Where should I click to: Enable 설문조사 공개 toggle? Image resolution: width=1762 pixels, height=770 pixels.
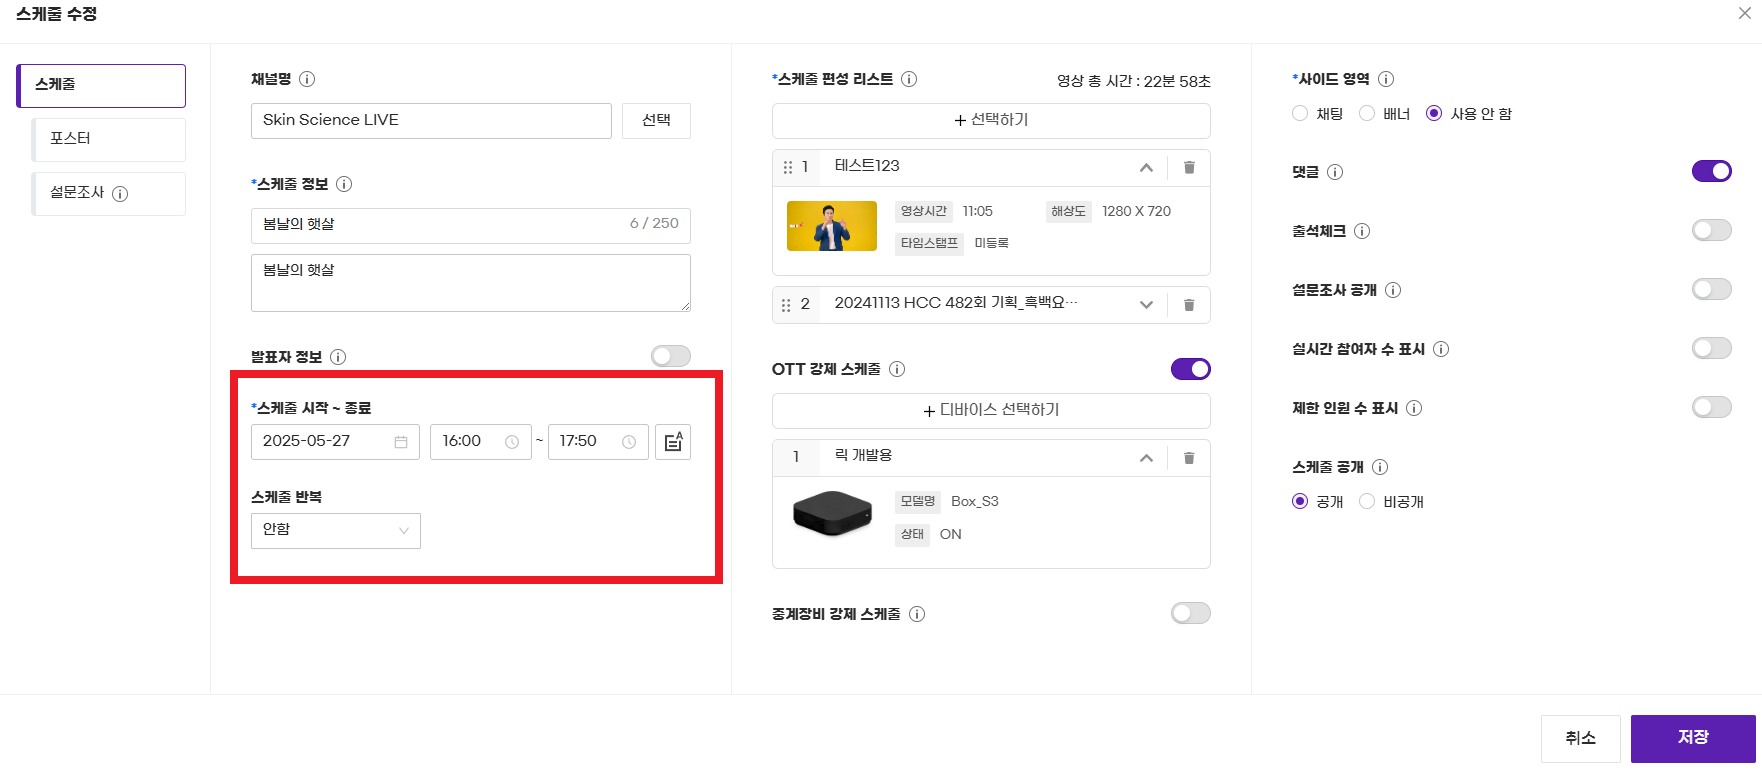click(1712, 289)
